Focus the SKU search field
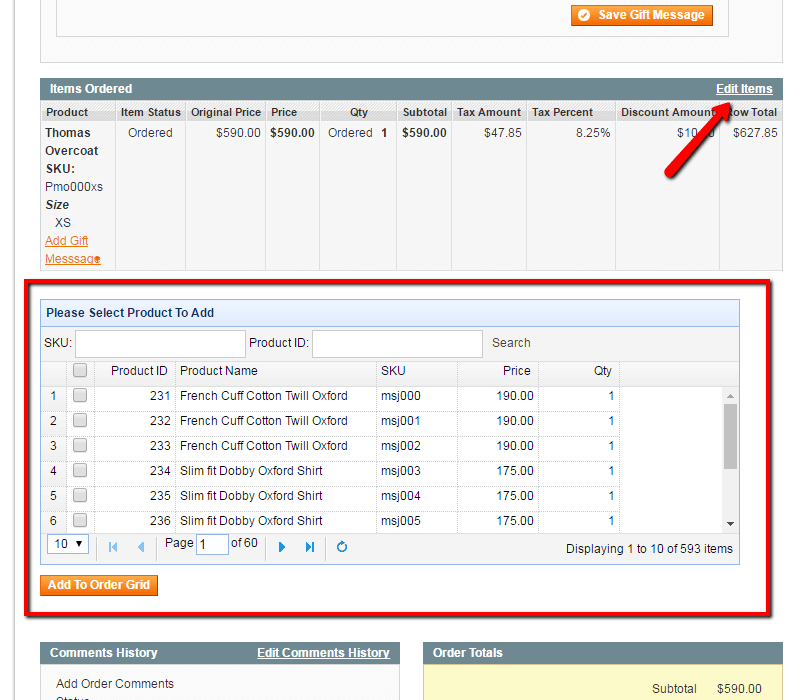The image size is (800, 700). [x=160, y=344]
